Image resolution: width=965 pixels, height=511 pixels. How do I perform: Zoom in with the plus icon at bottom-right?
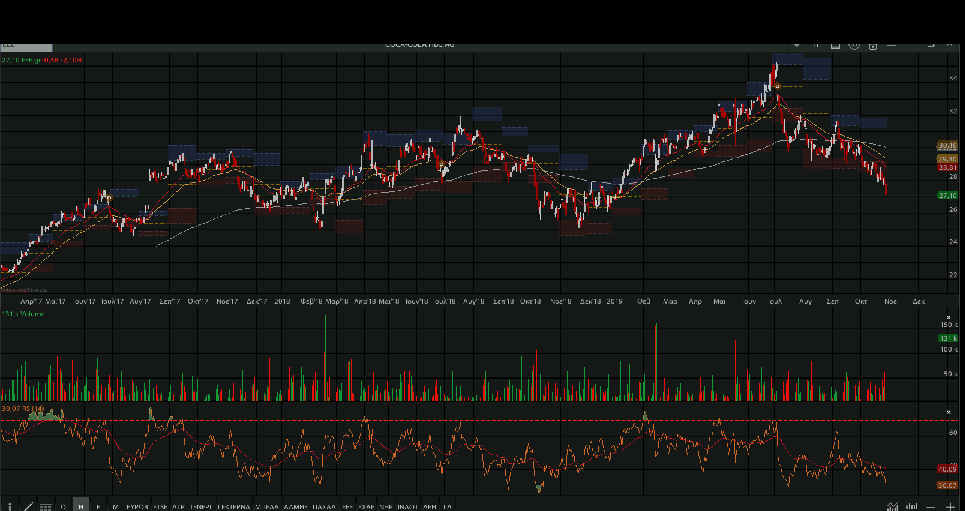(x=949, y=507)
